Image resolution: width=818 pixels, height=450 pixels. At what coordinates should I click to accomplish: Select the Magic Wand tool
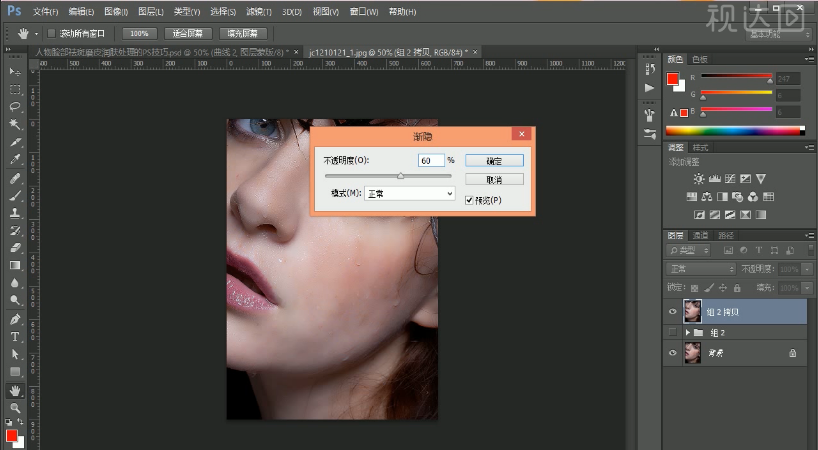(15, 124)
